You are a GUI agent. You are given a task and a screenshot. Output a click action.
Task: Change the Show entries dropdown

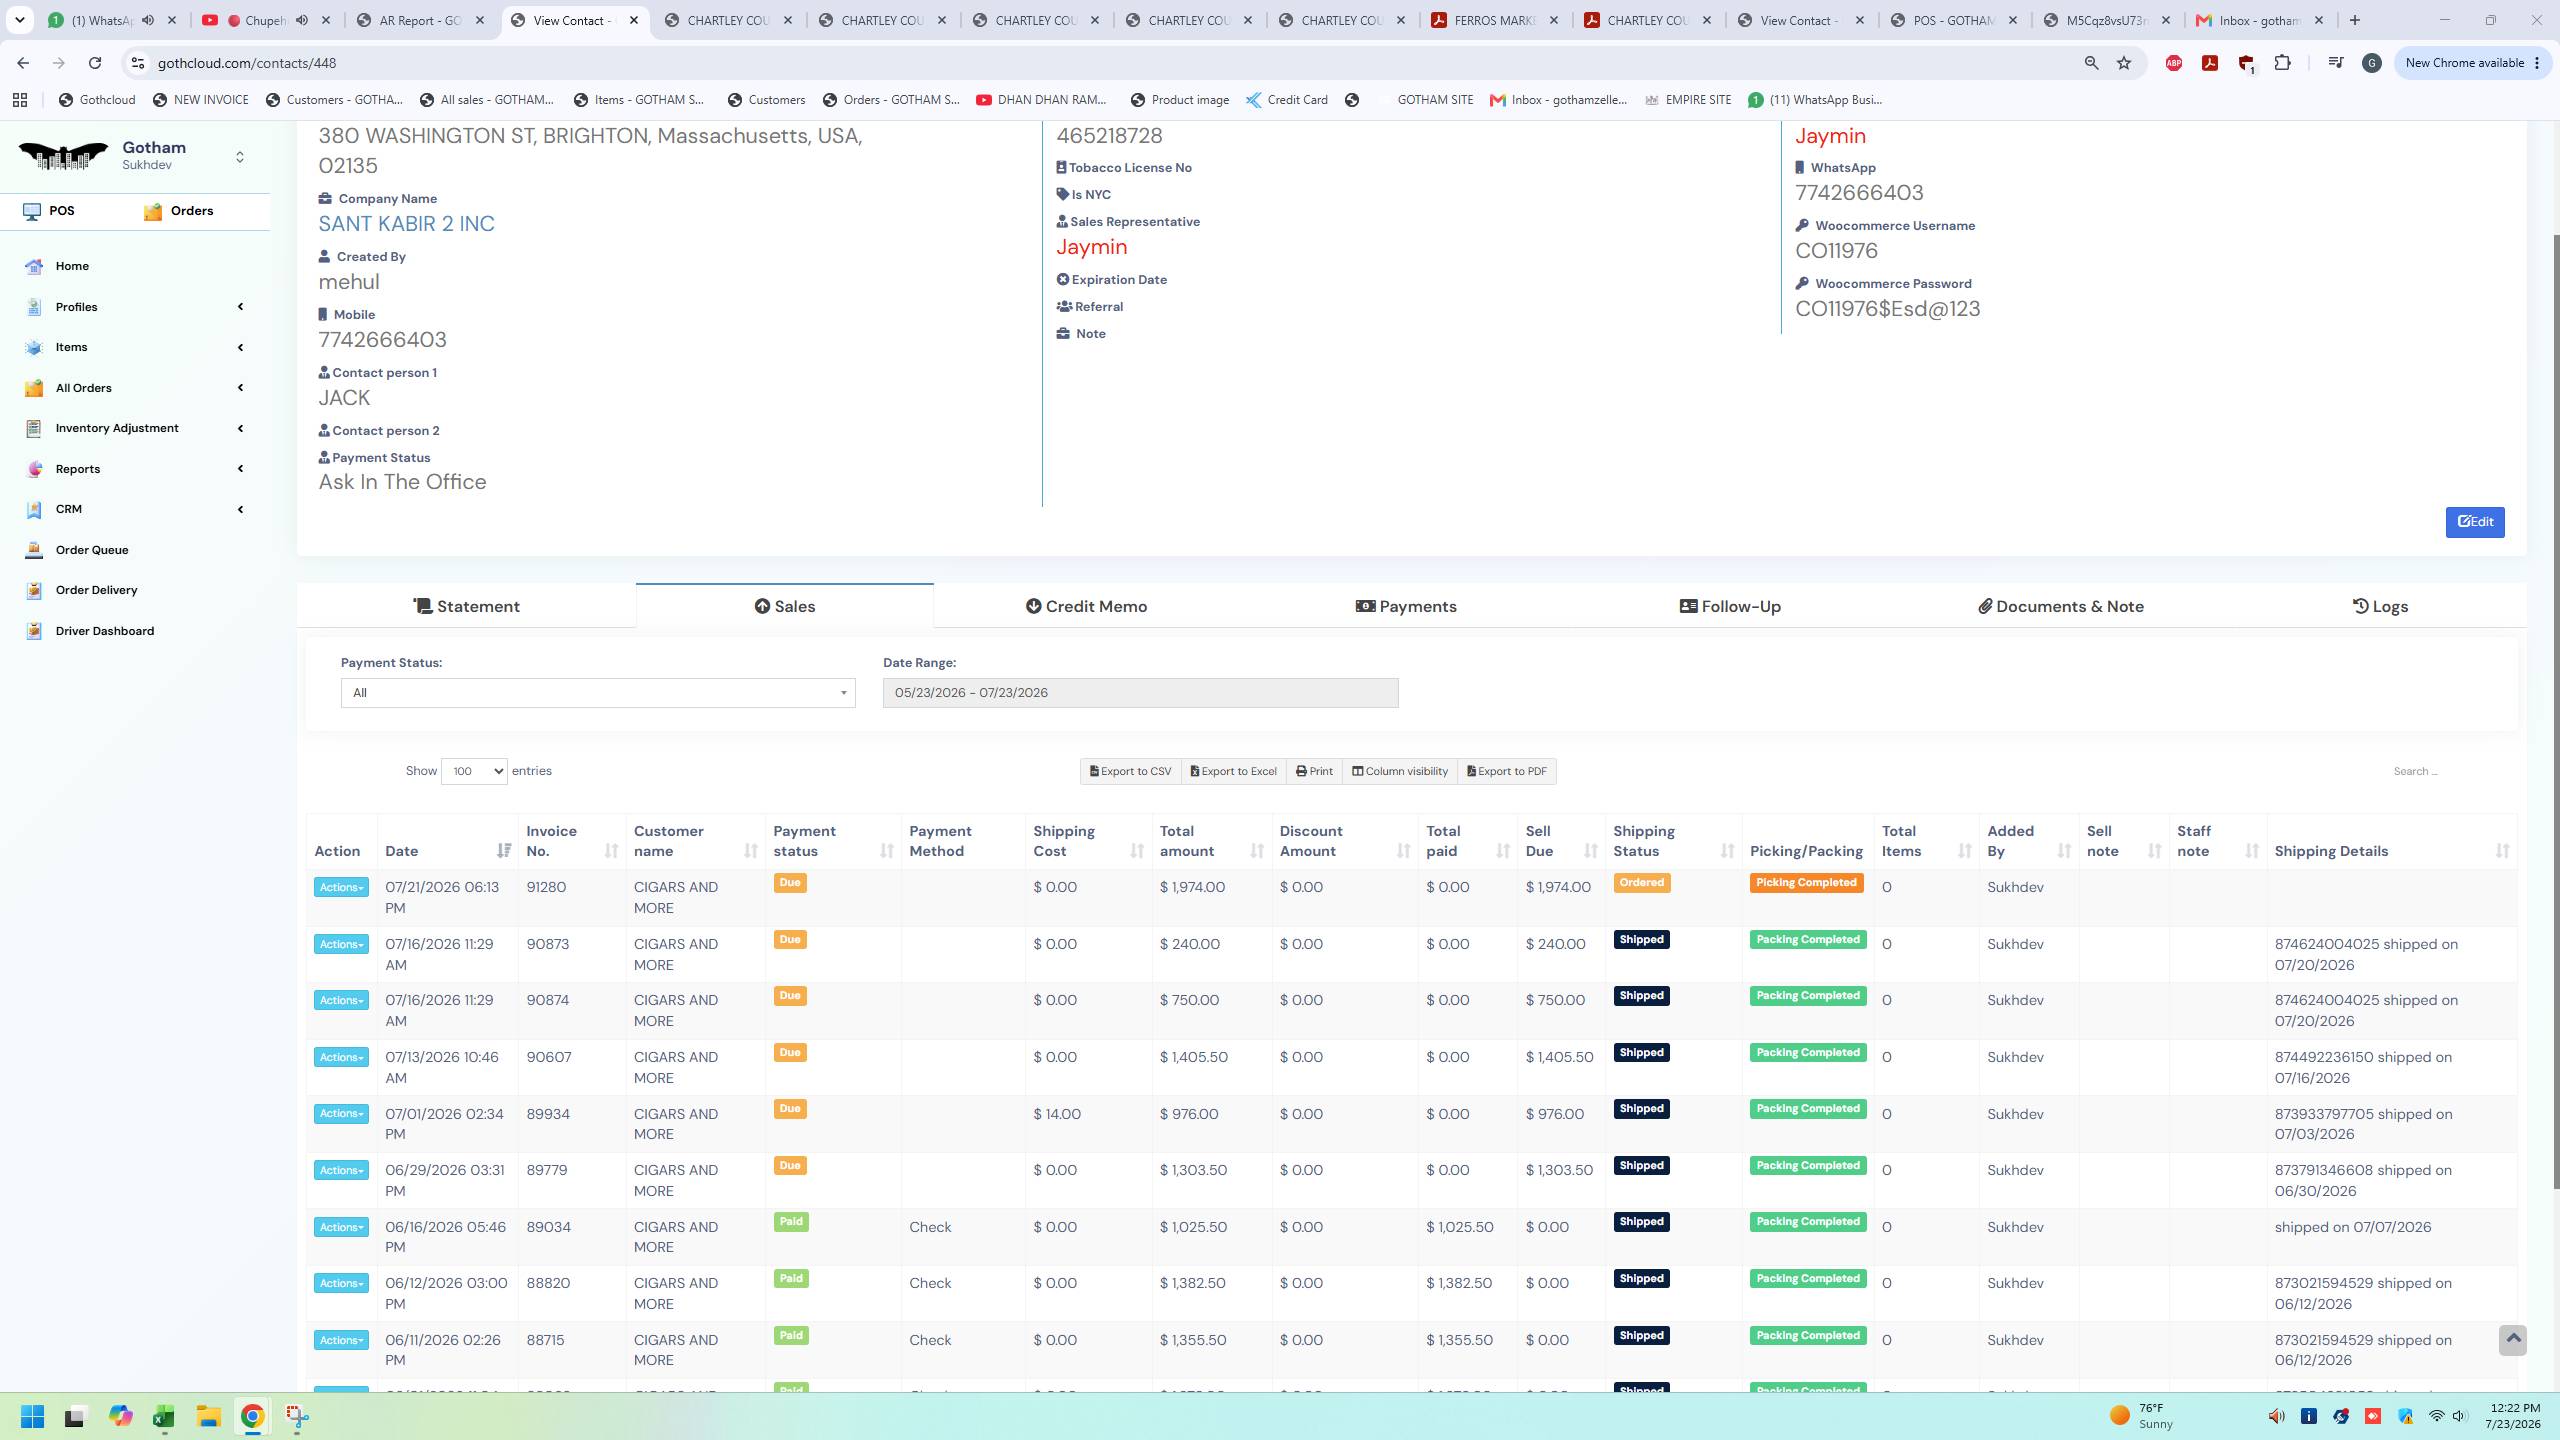click(474, 771)
